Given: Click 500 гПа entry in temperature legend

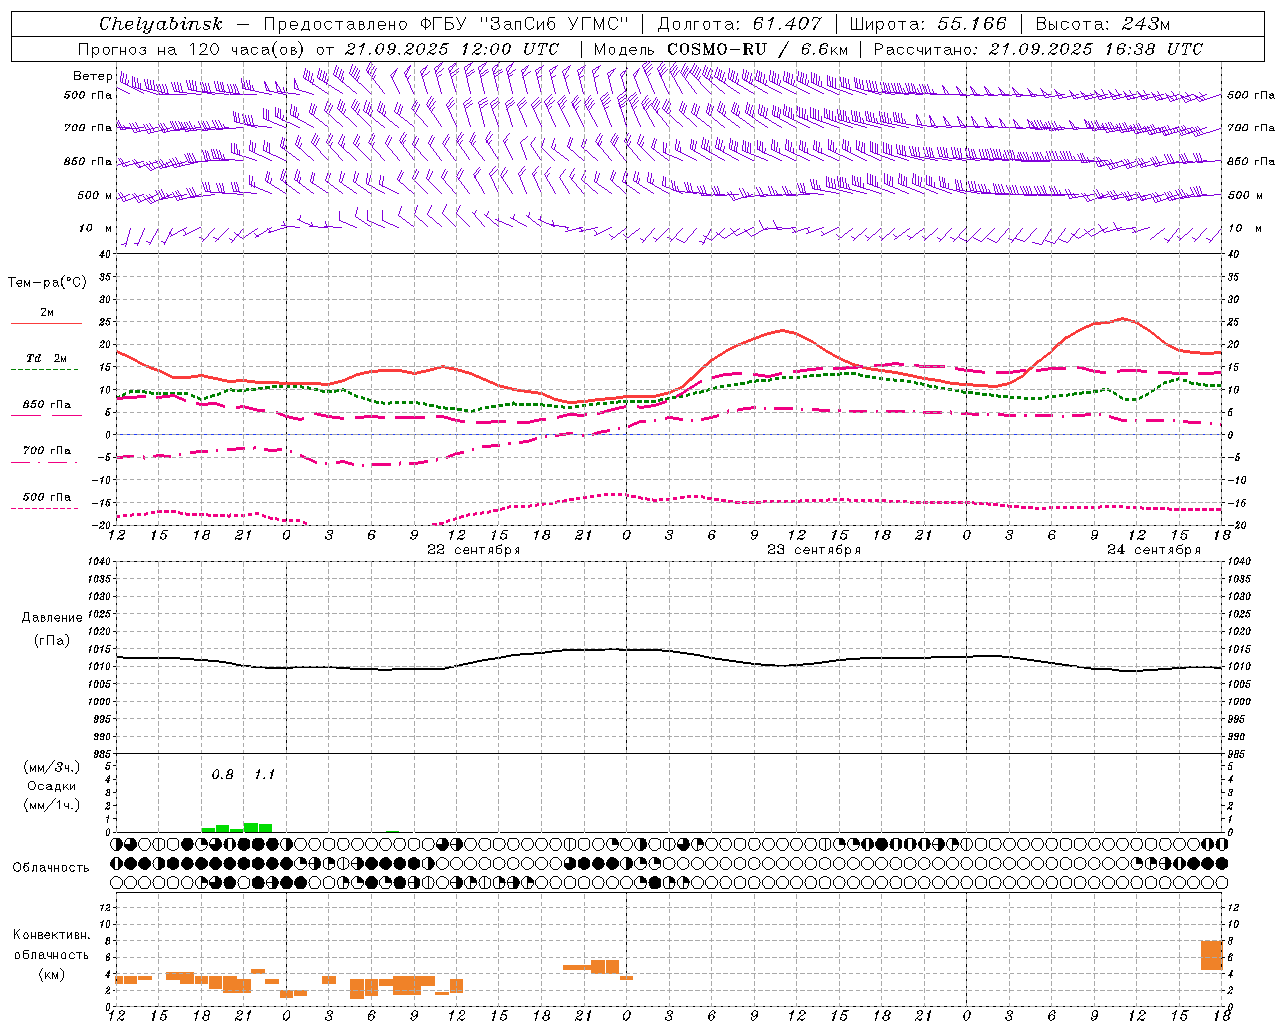Looking at the screenshot, I should (46, 497).
